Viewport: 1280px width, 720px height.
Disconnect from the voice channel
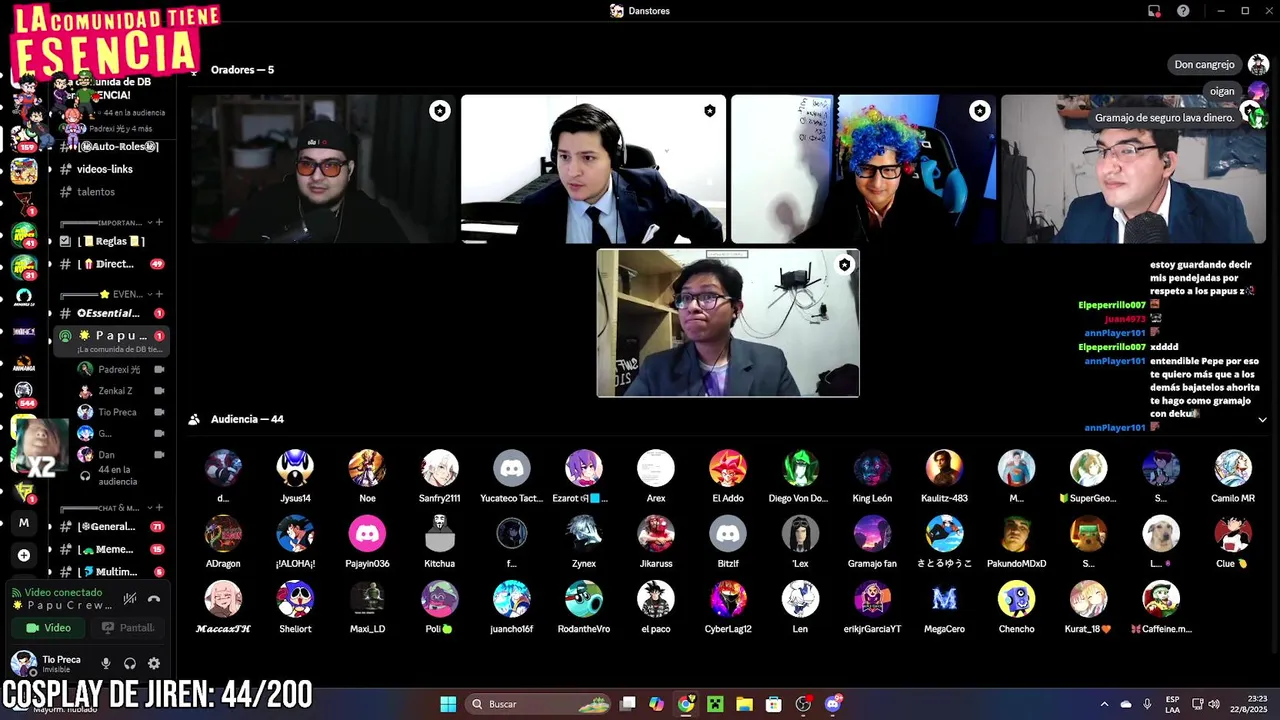[153, 598]
